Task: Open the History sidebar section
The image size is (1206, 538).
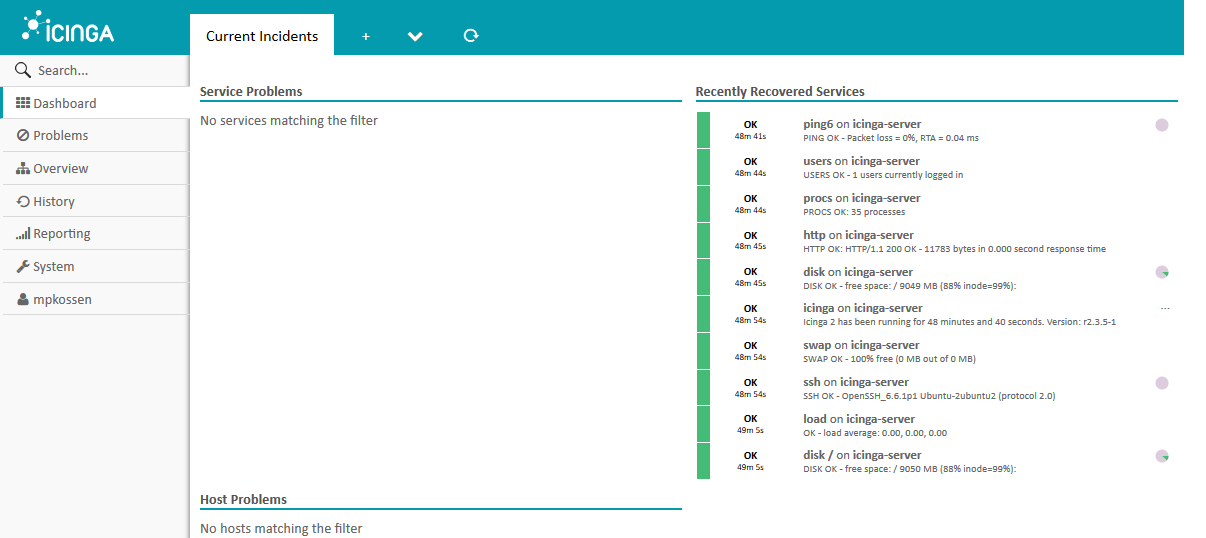Action: [53, 202]
